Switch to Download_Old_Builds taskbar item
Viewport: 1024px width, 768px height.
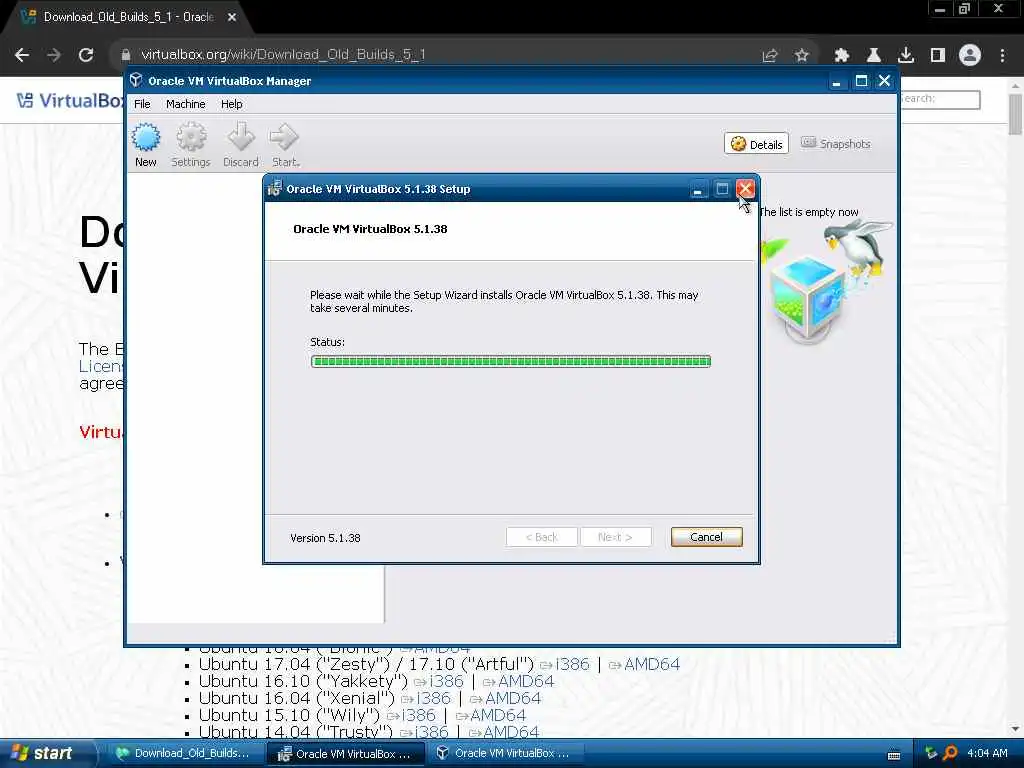point(184,753)
